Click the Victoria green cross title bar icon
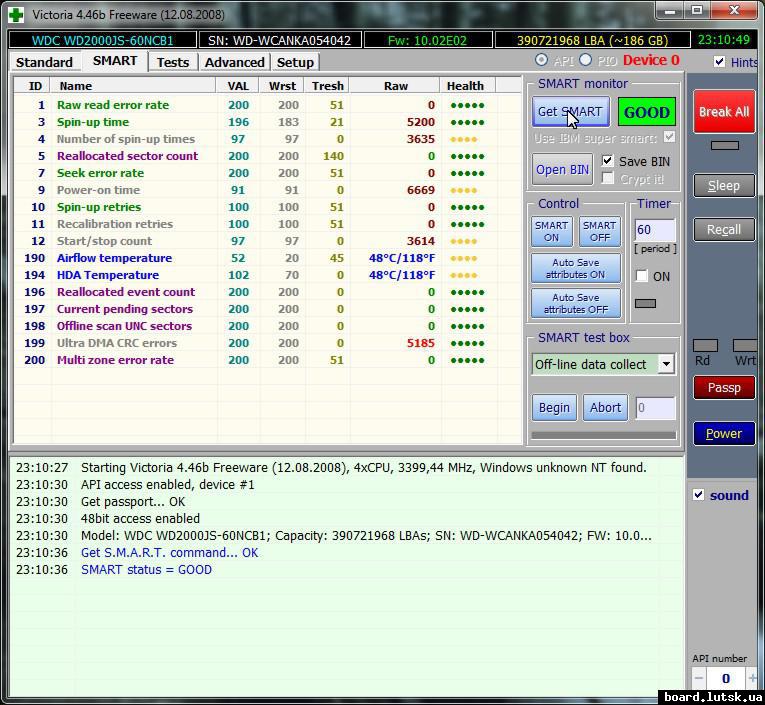 [15, 14]
